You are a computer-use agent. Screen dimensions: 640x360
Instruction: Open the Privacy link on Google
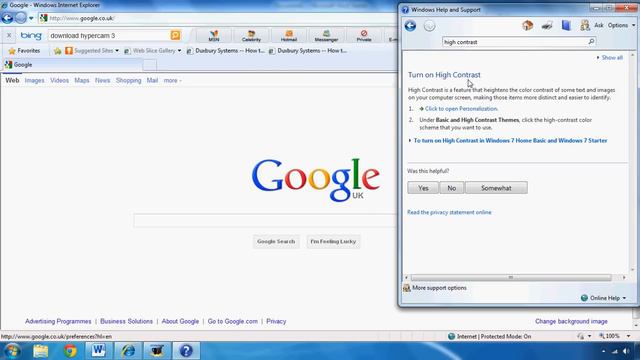[276, 321]
